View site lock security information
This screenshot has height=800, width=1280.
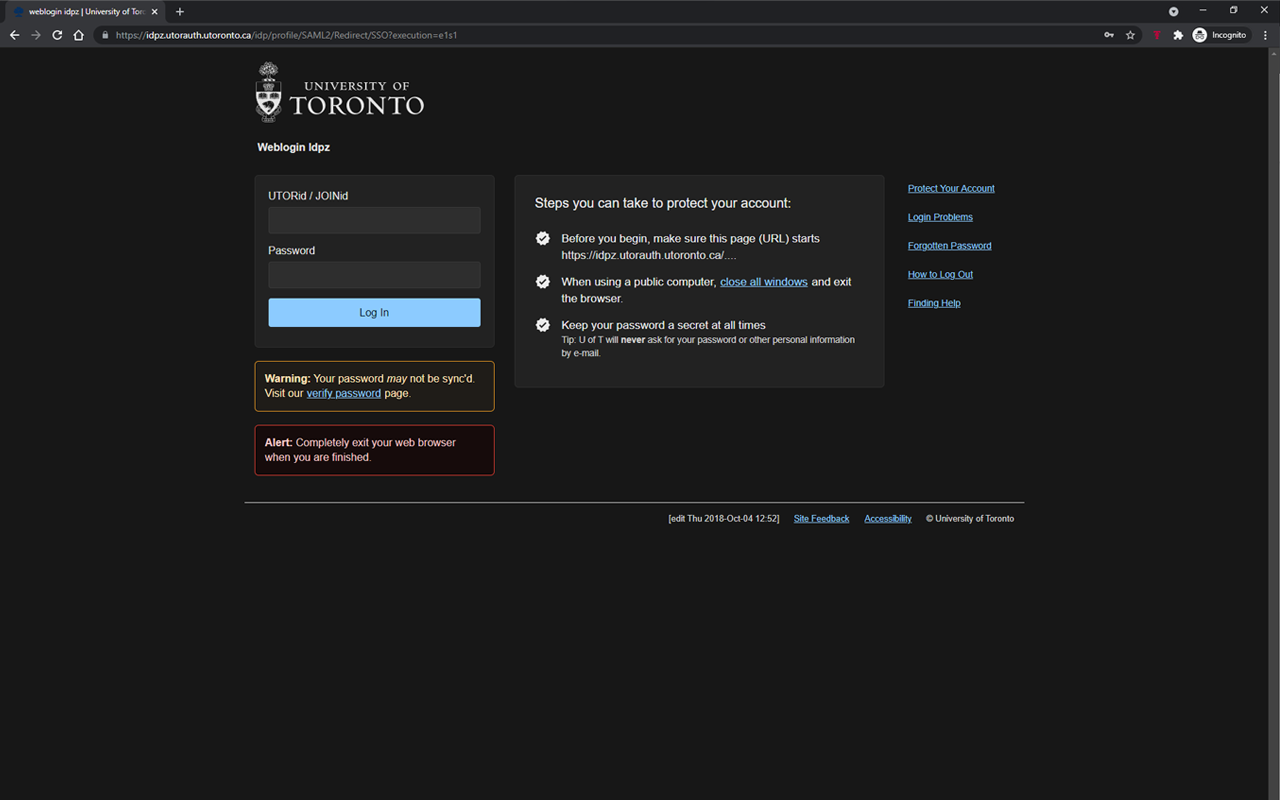pos(104,35)
